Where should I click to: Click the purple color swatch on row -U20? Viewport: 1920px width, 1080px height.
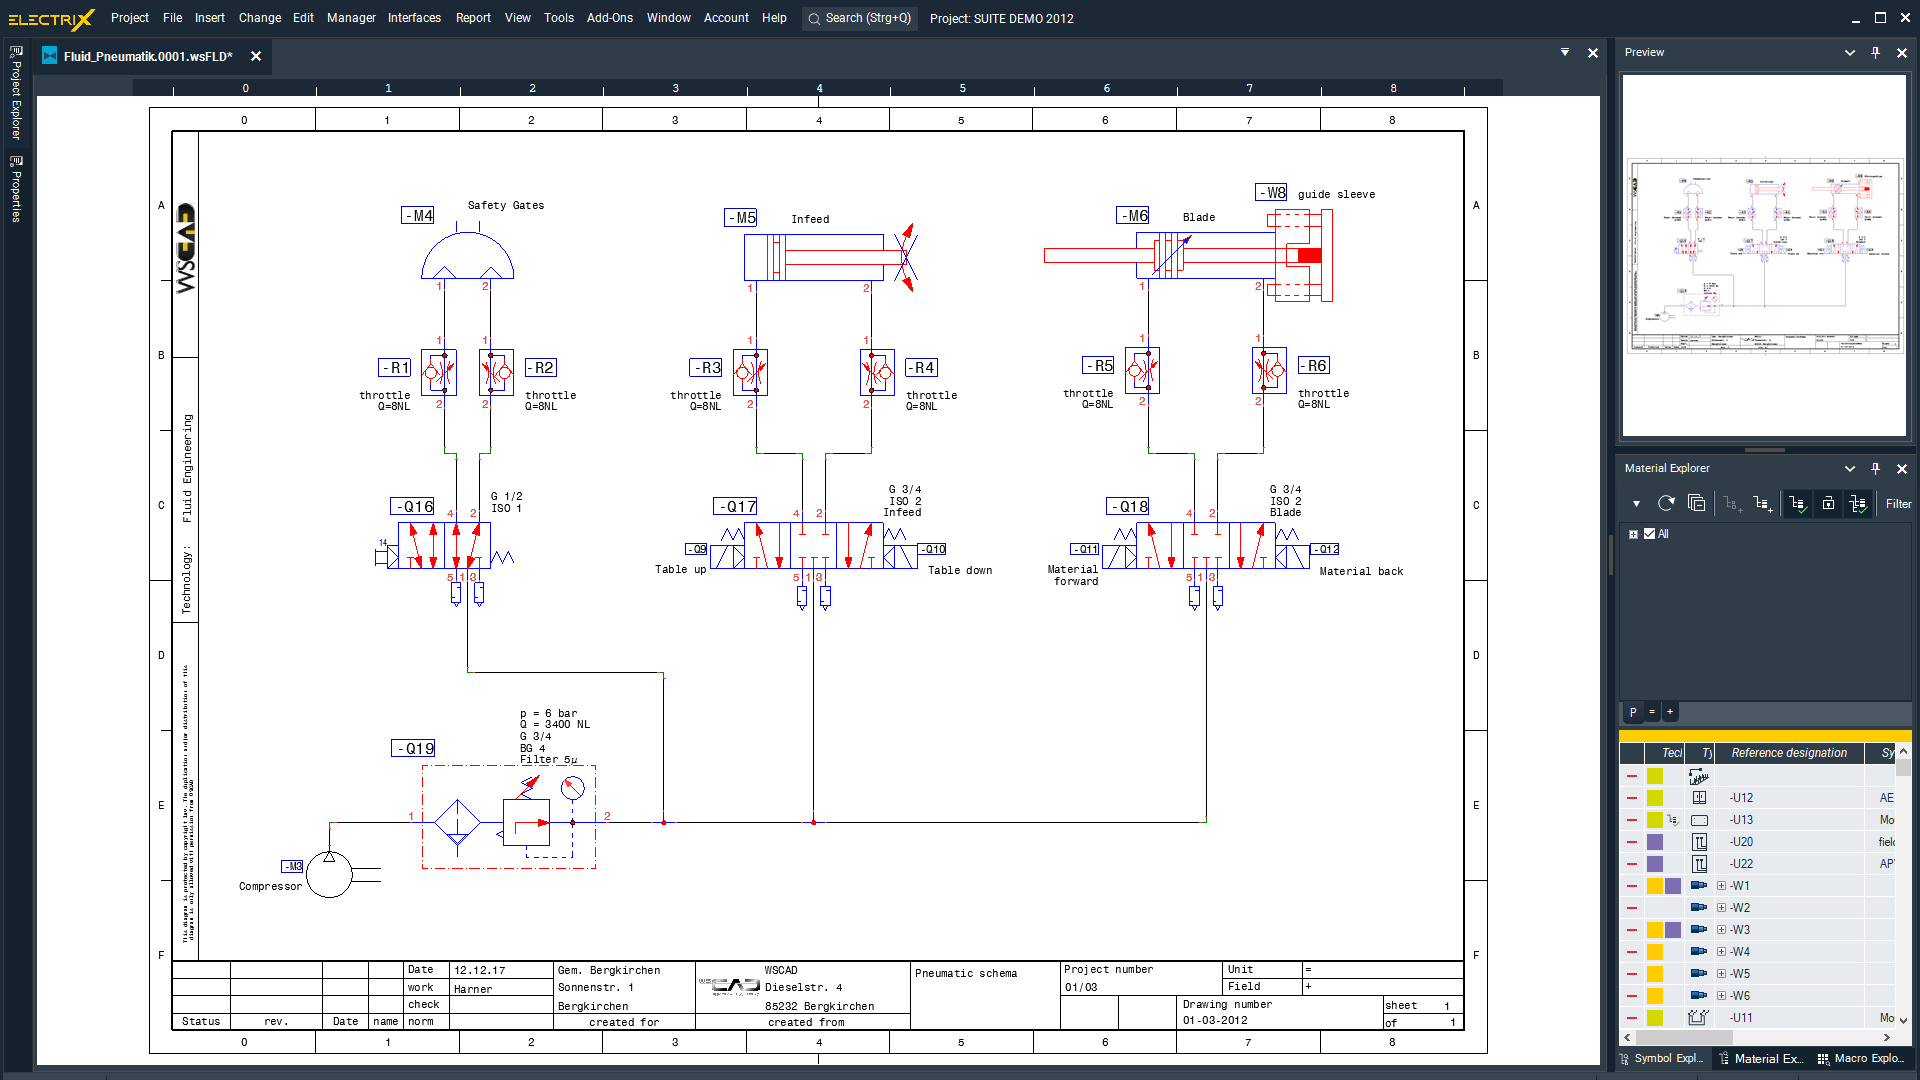pyautogui.click(x=1655, y=841)
